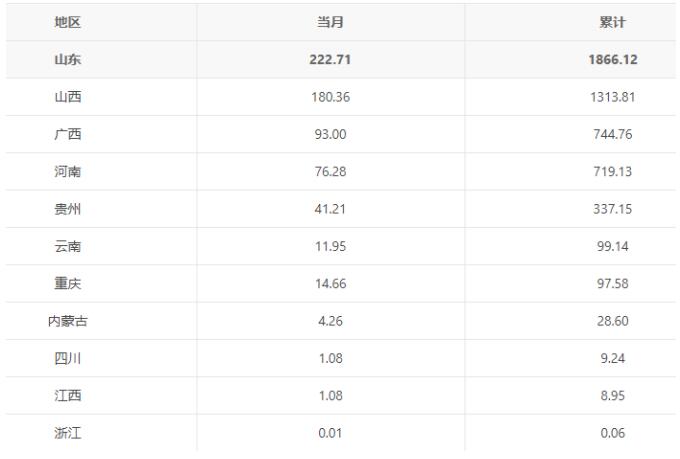The image size is (680, 459).
Task: Click the 222.71 monthly value
Action: 330,59
